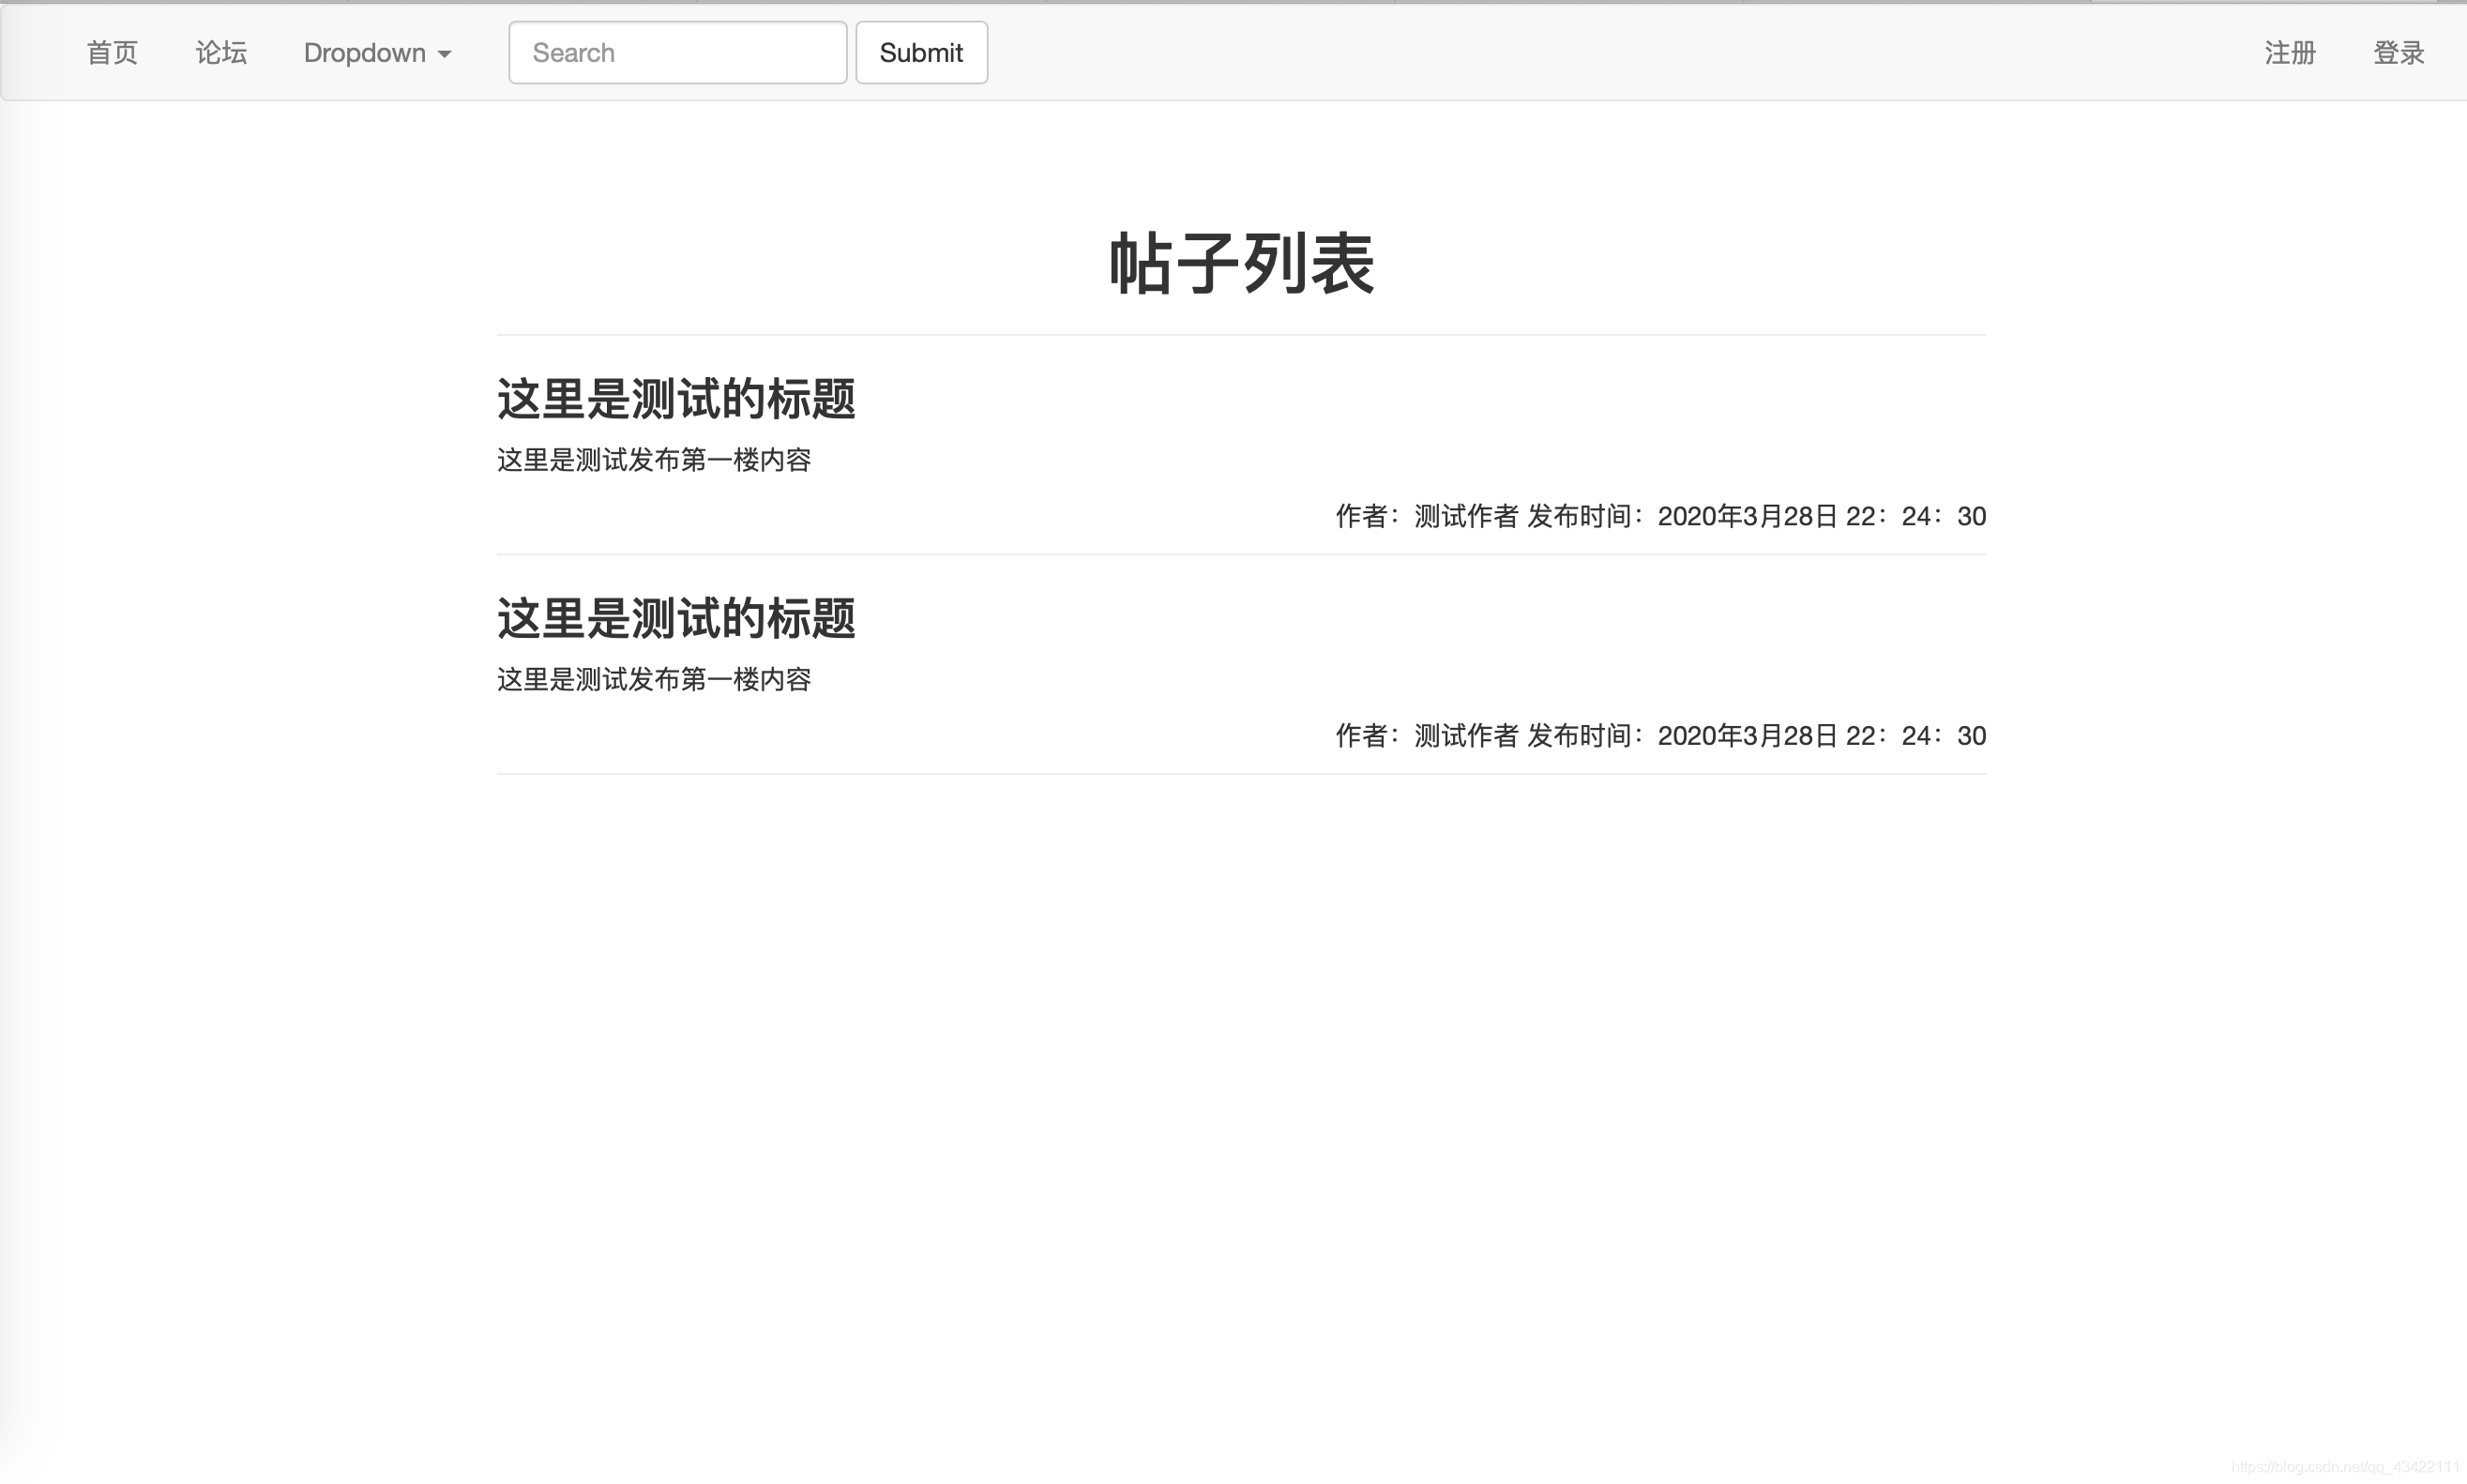Click the Submit button
Viewport: 2467px width, 1484px height.
[x=920, y=52]
